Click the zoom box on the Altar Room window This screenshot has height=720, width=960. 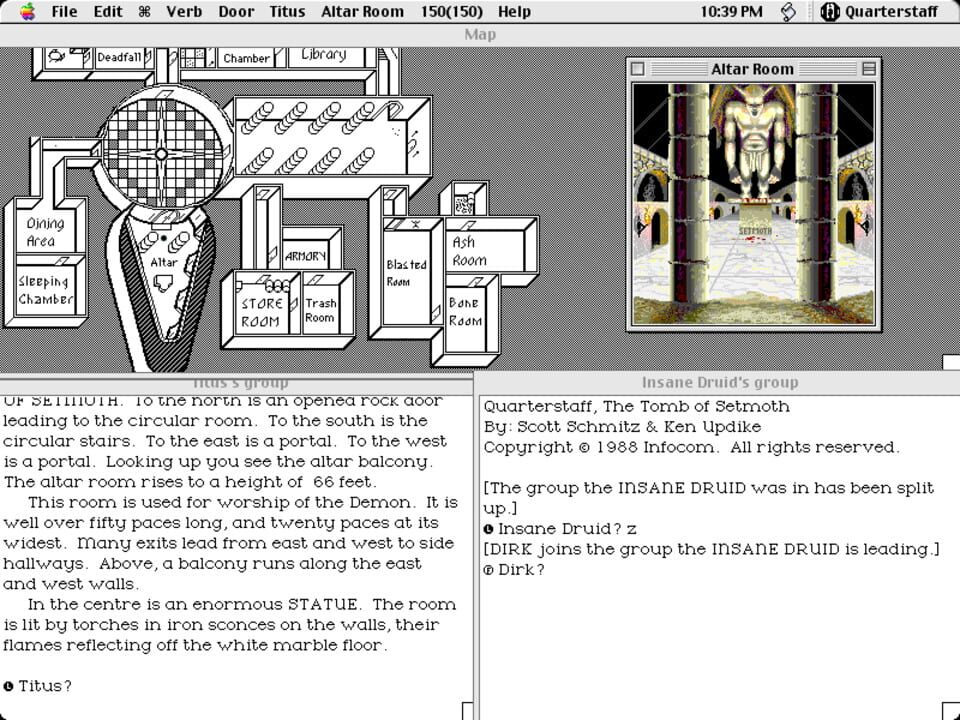[x=869, y=68]
